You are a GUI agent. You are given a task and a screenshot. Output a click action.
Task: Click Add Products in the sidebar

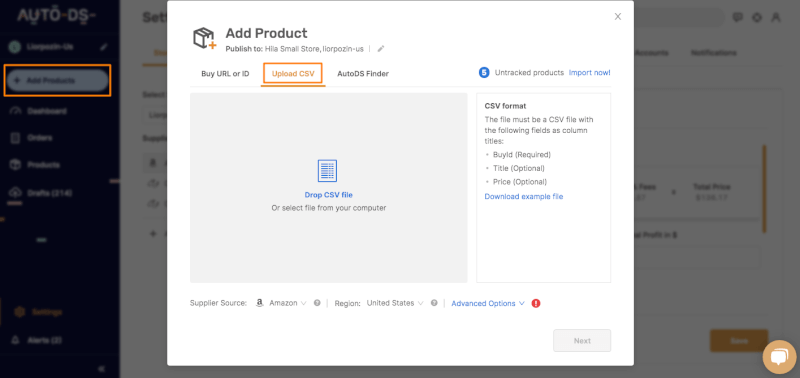[57, 81]
